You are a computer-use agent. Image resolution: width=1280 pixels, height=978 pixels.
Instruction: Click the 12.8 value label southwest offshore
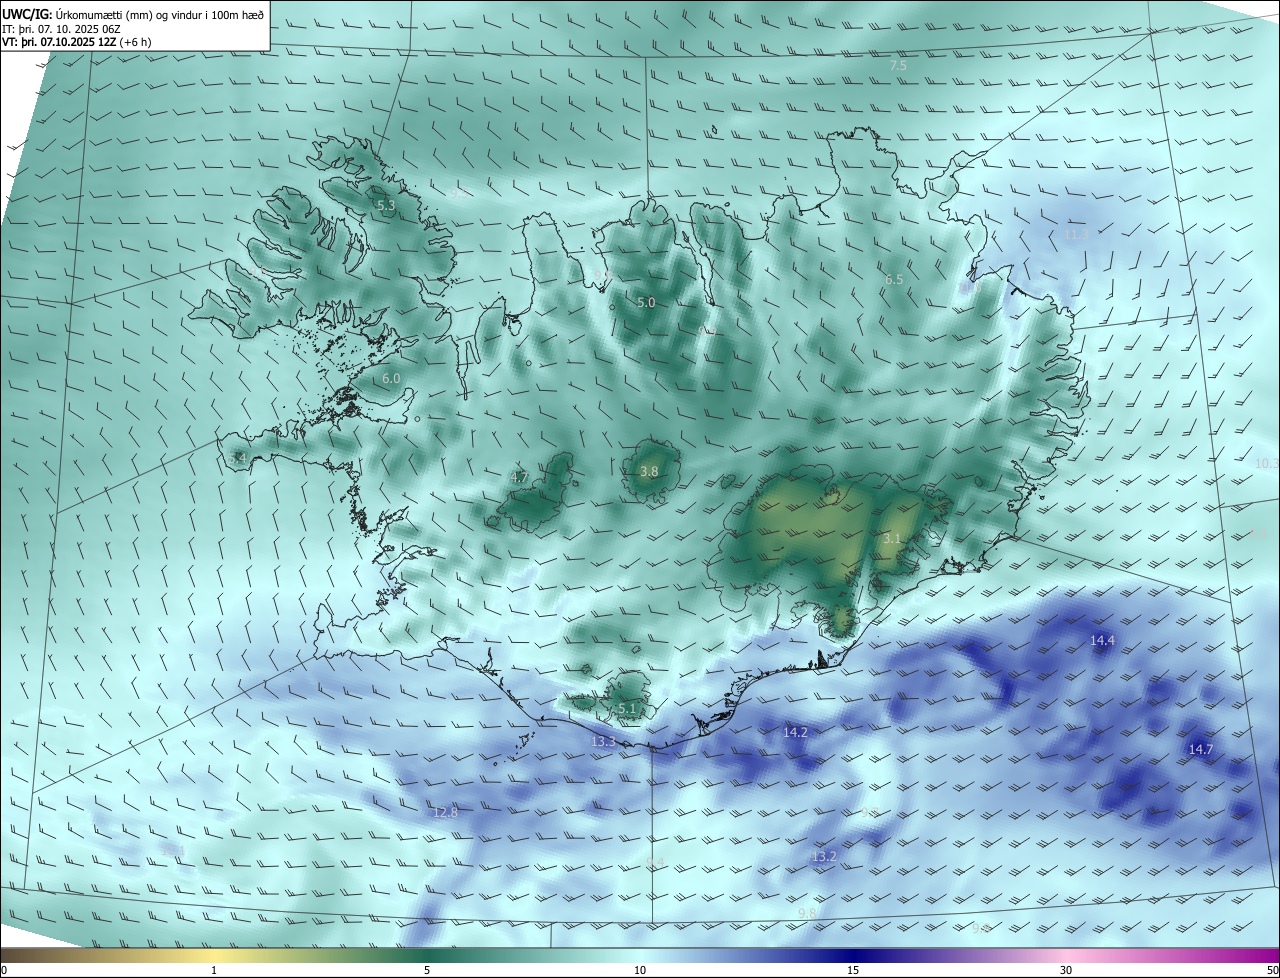[445, 812]
